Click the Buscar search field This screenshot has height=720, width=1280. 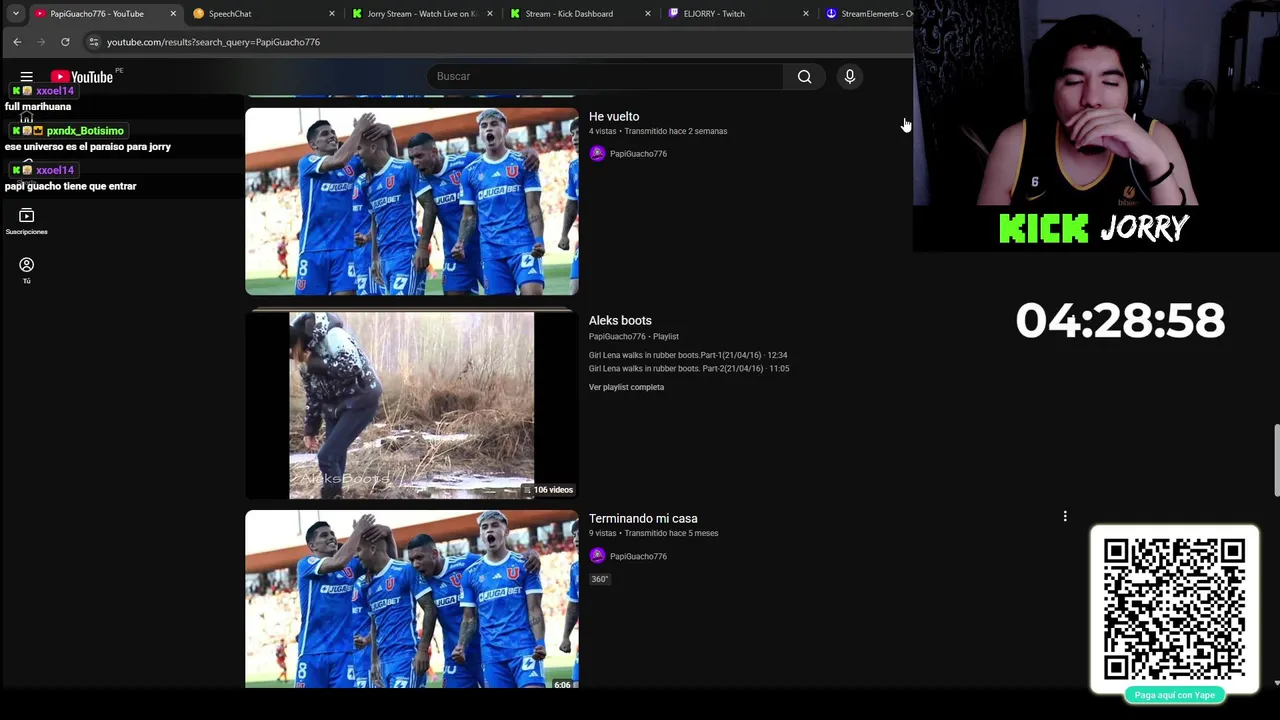point(605,77)
